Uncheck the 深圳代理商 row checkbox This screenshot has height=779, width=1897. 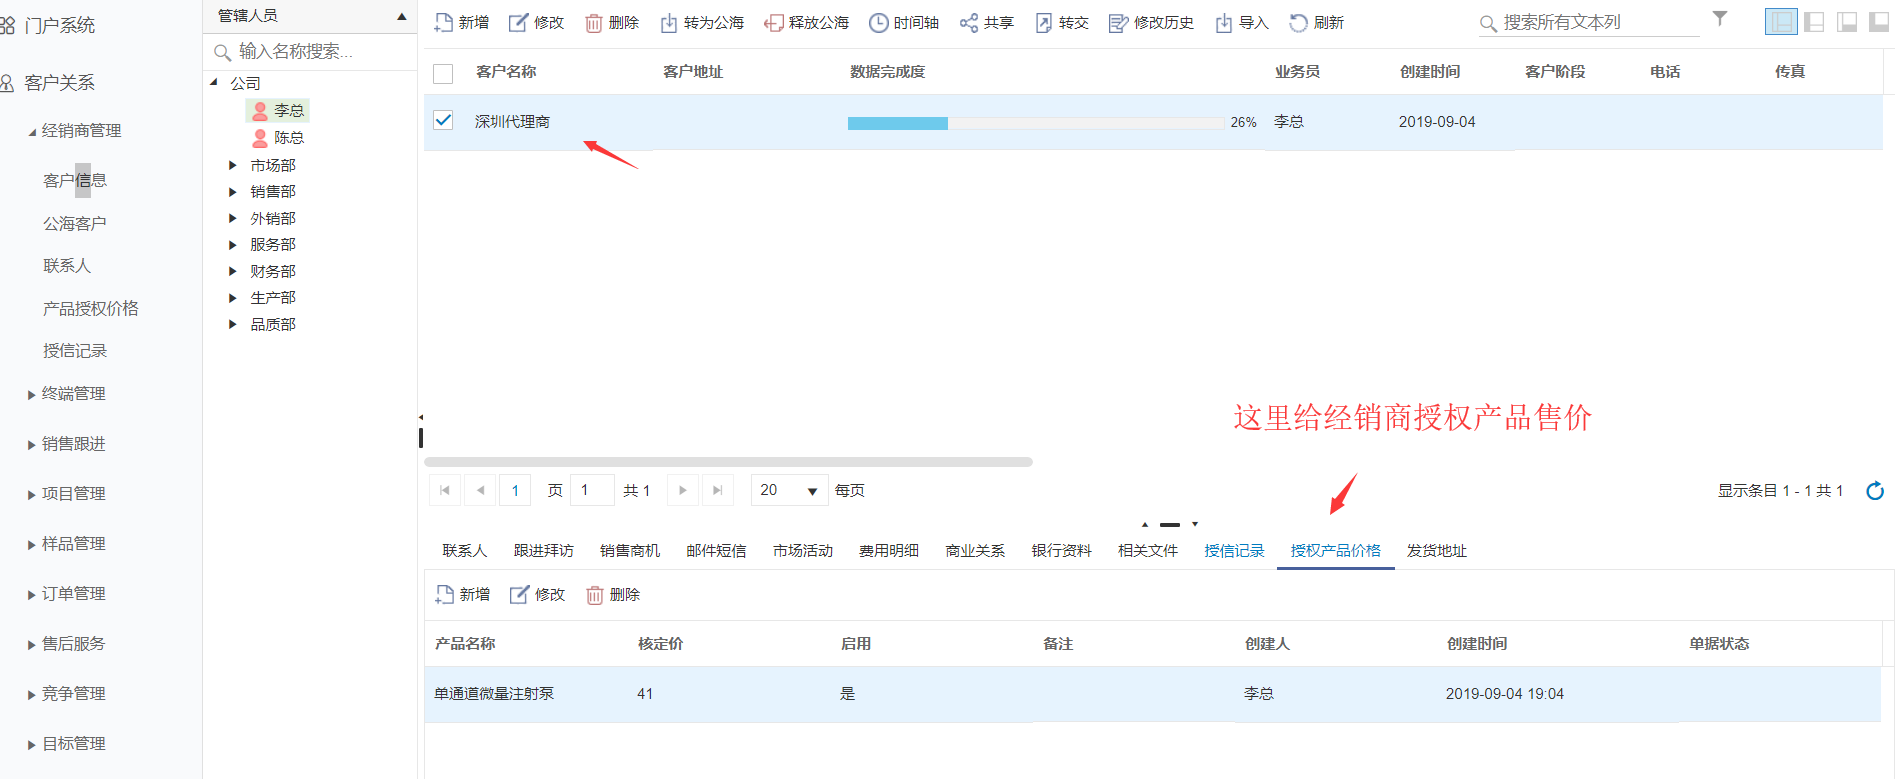coord(443,121)
